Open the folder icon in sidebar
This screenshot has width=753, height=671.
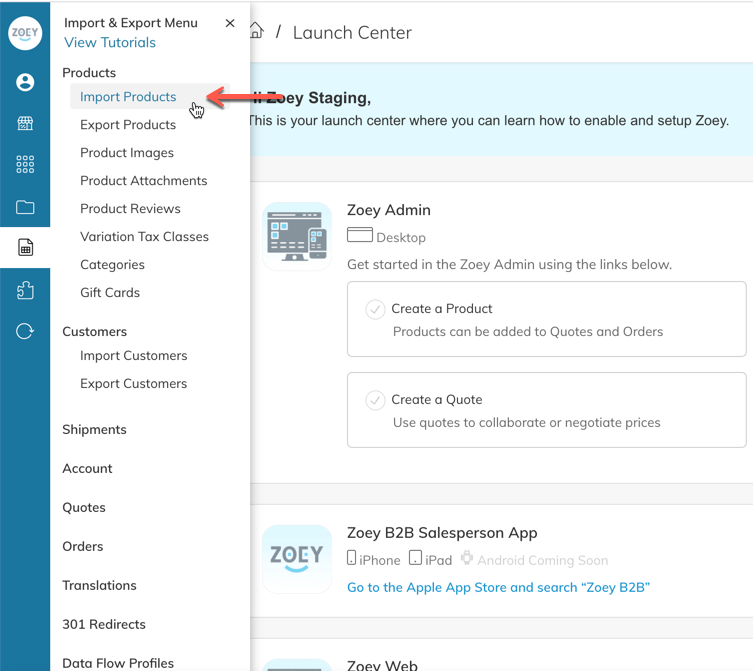tap(25, 207)
